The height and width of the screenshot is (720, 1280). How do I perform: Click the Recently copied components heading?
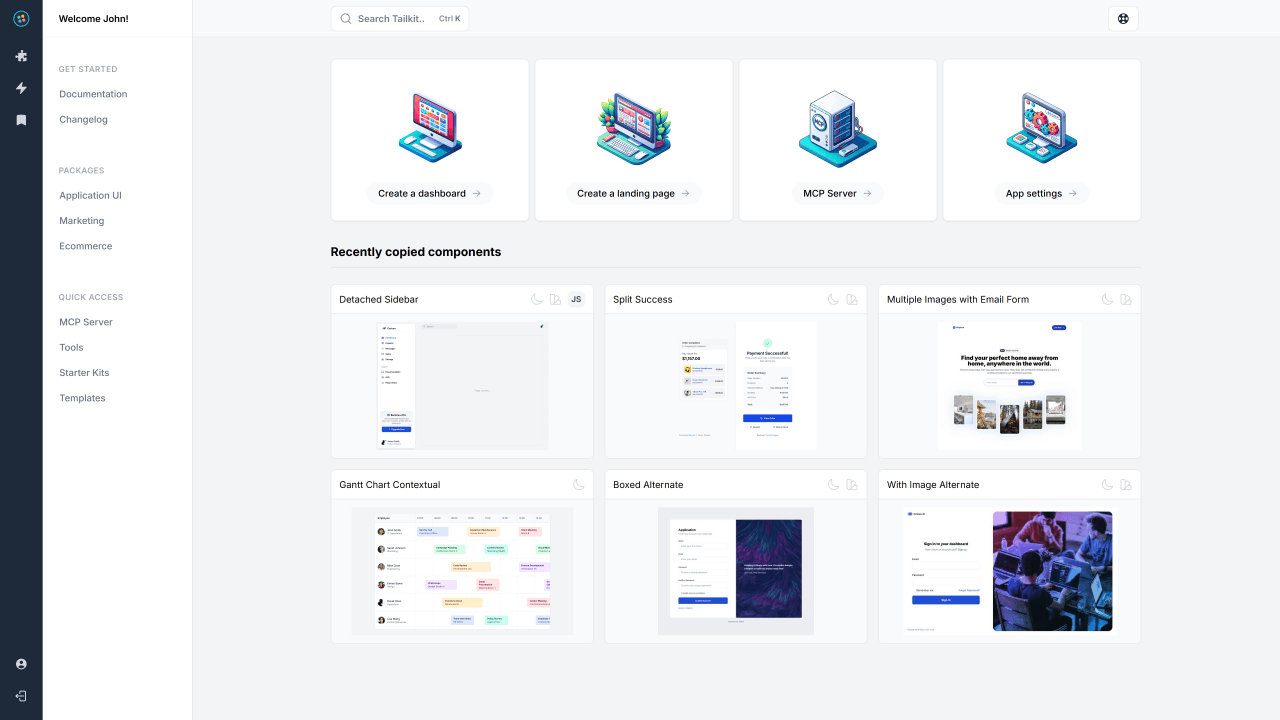pyautogui.click(x=416, y=252)
